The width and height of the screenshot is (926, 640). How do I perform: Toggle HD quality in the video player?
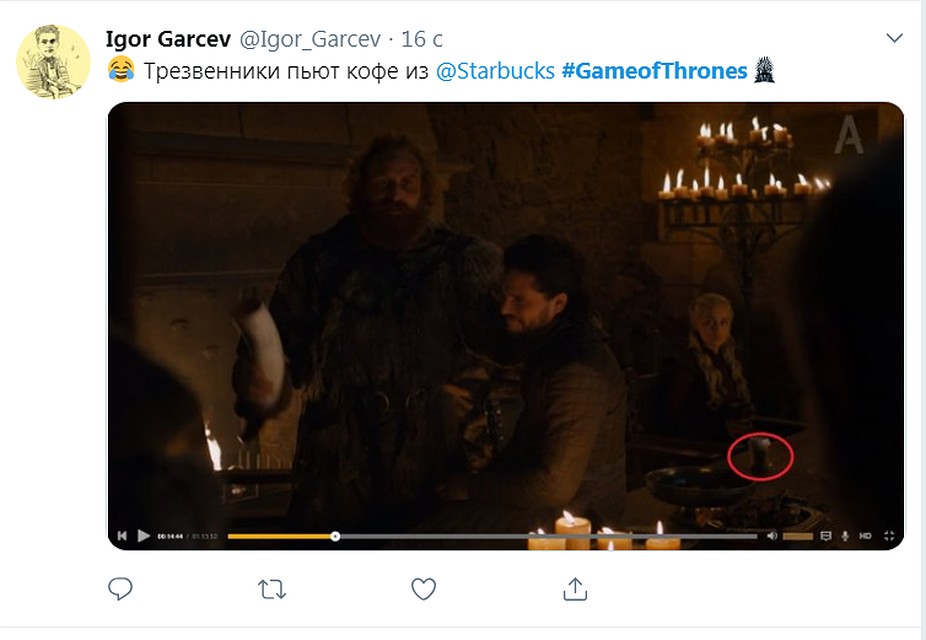[x=866, y=535]
